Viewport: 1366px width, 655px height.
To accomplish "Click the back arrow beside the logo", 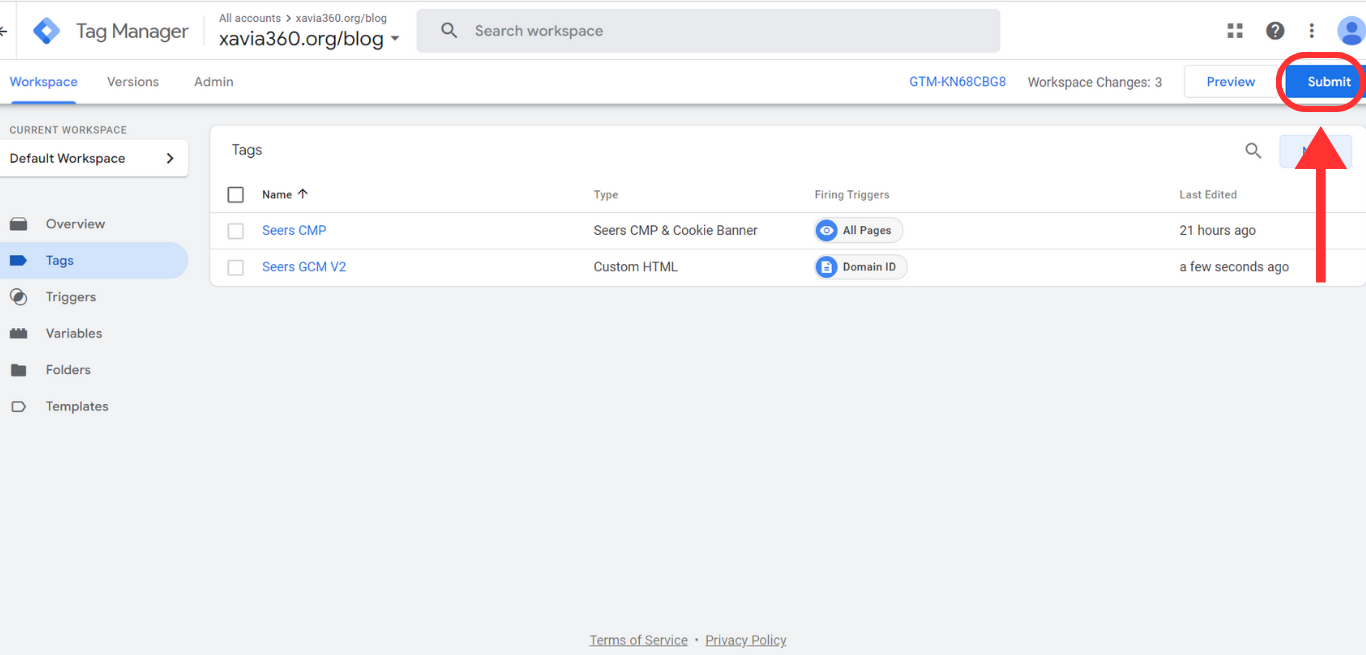I will (4, 31).
